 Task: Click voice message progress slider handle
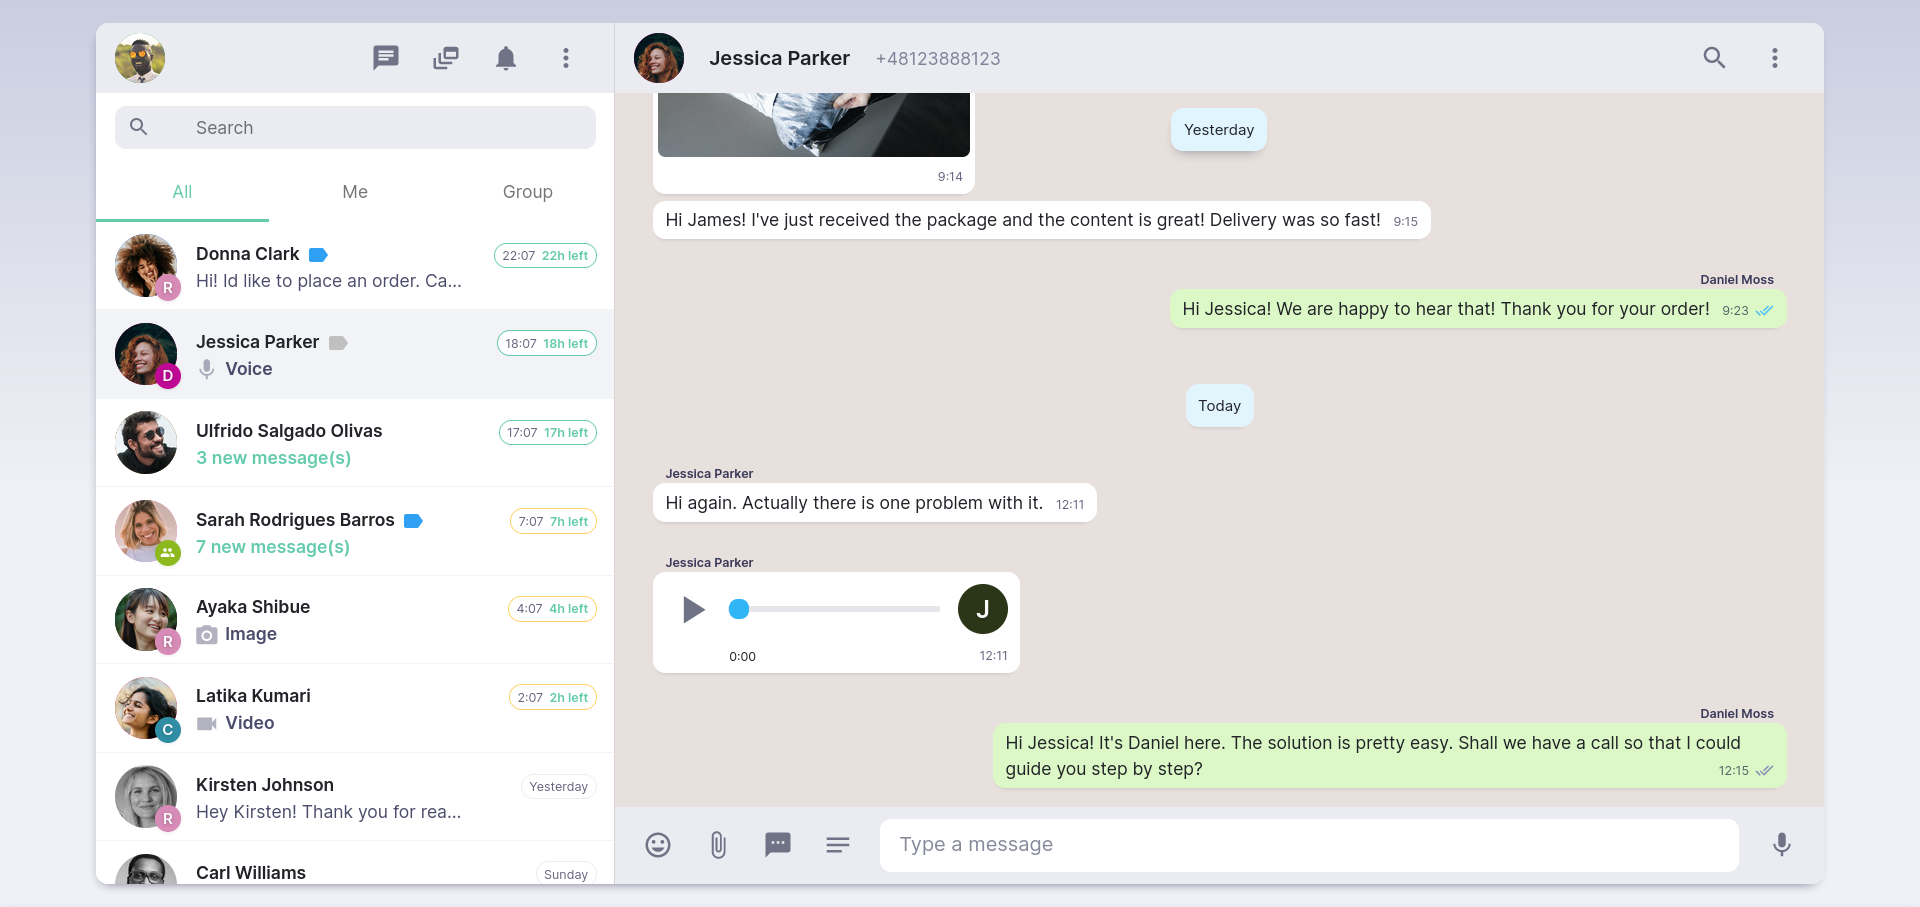[x=739, y=609]
